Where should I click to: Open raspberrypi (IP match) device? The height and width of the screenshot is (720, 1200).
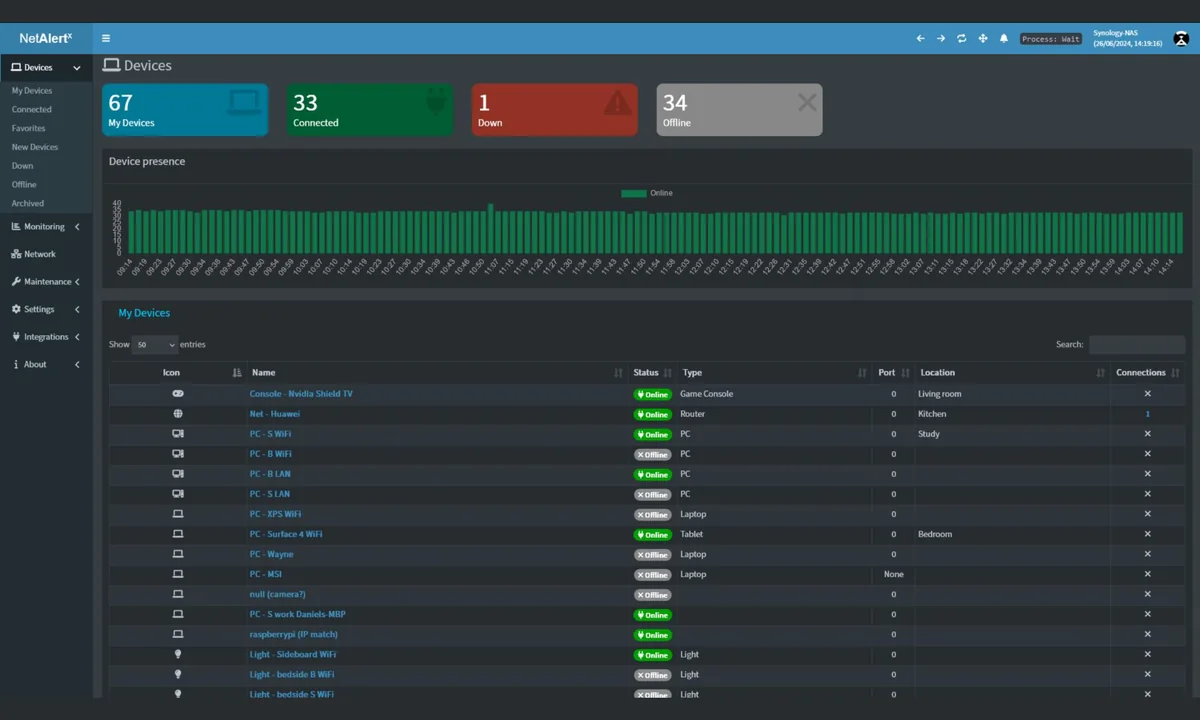coord(294,634)
